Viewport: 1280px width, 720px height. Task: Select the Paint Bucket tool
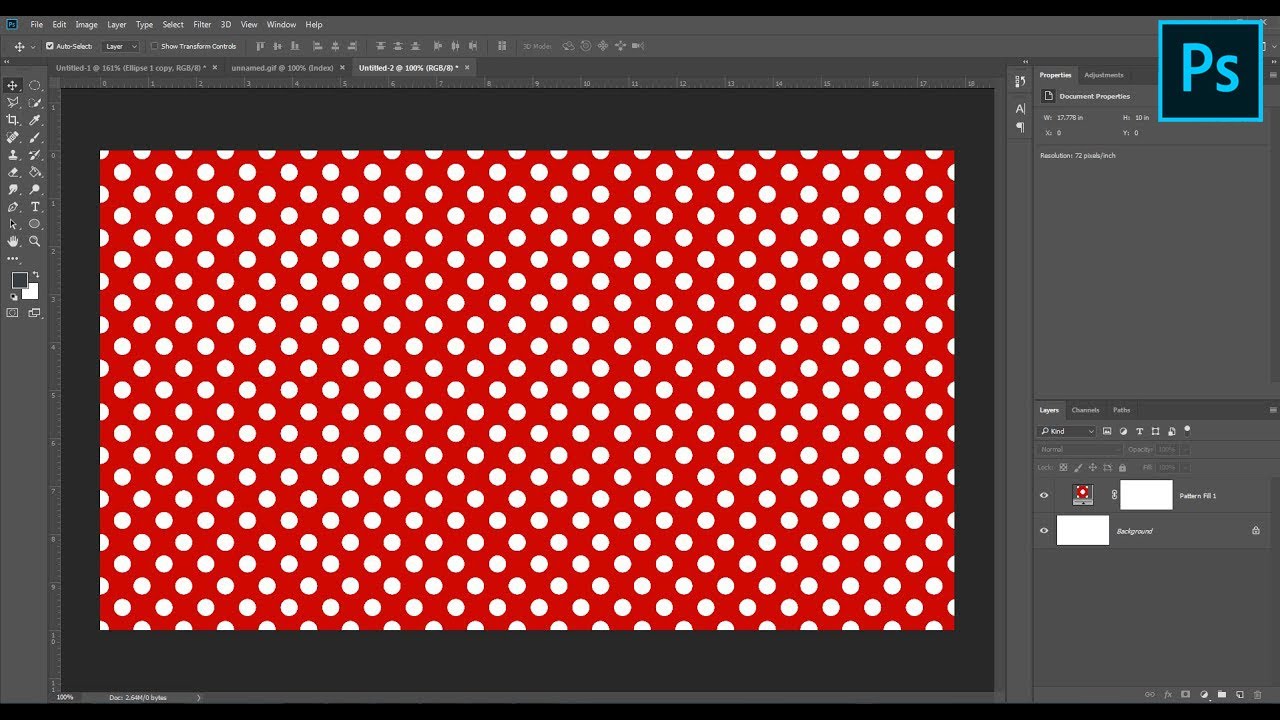35,172
